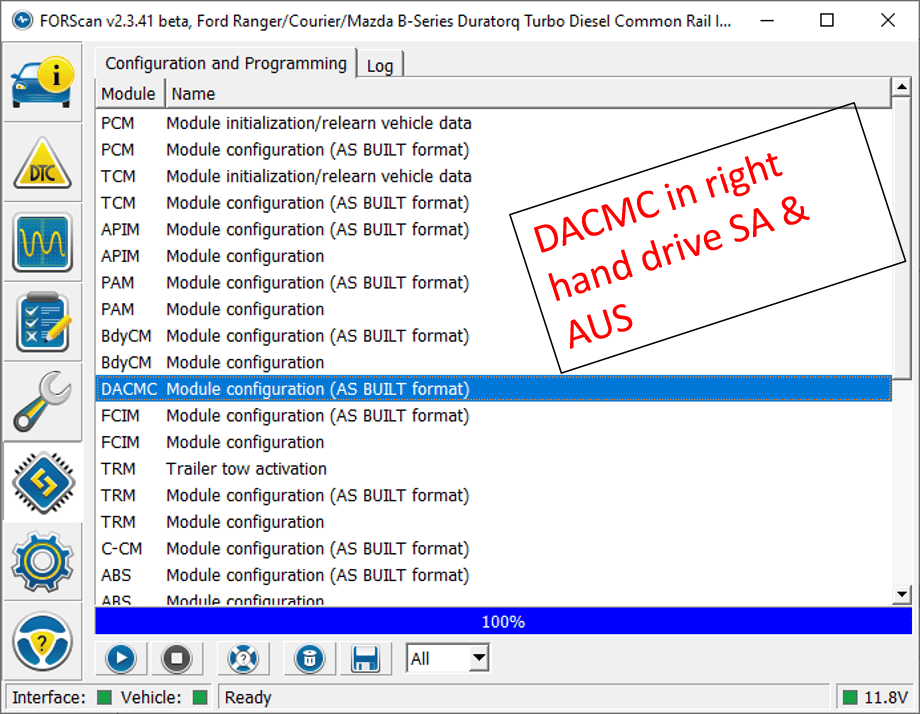The width and height of the screenshot is (920, 714).
Task: Sort by the Name column header
Action: [x=528, y=94]
